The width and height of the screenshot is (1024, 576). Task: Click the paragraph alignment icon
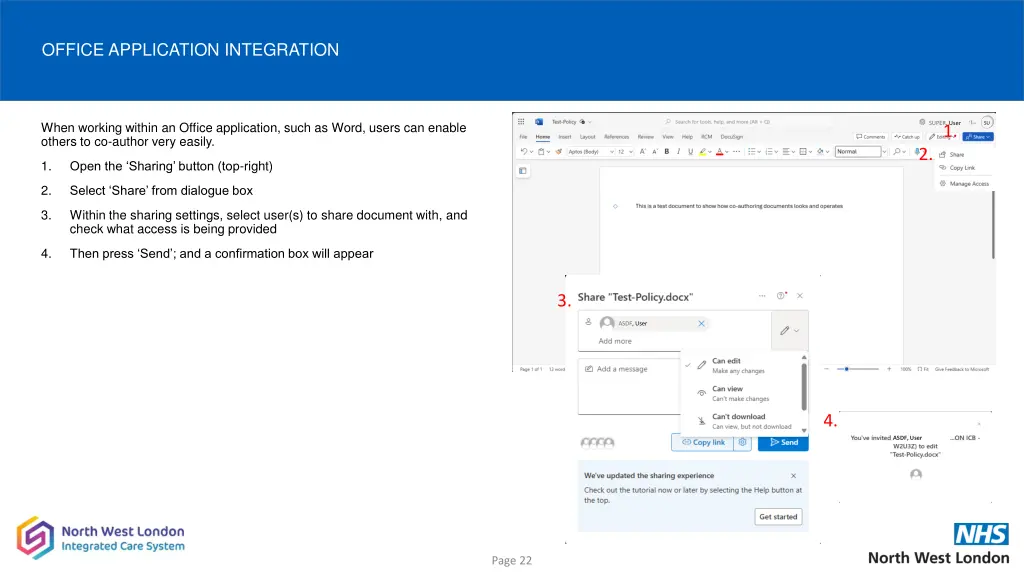point(786,152)
